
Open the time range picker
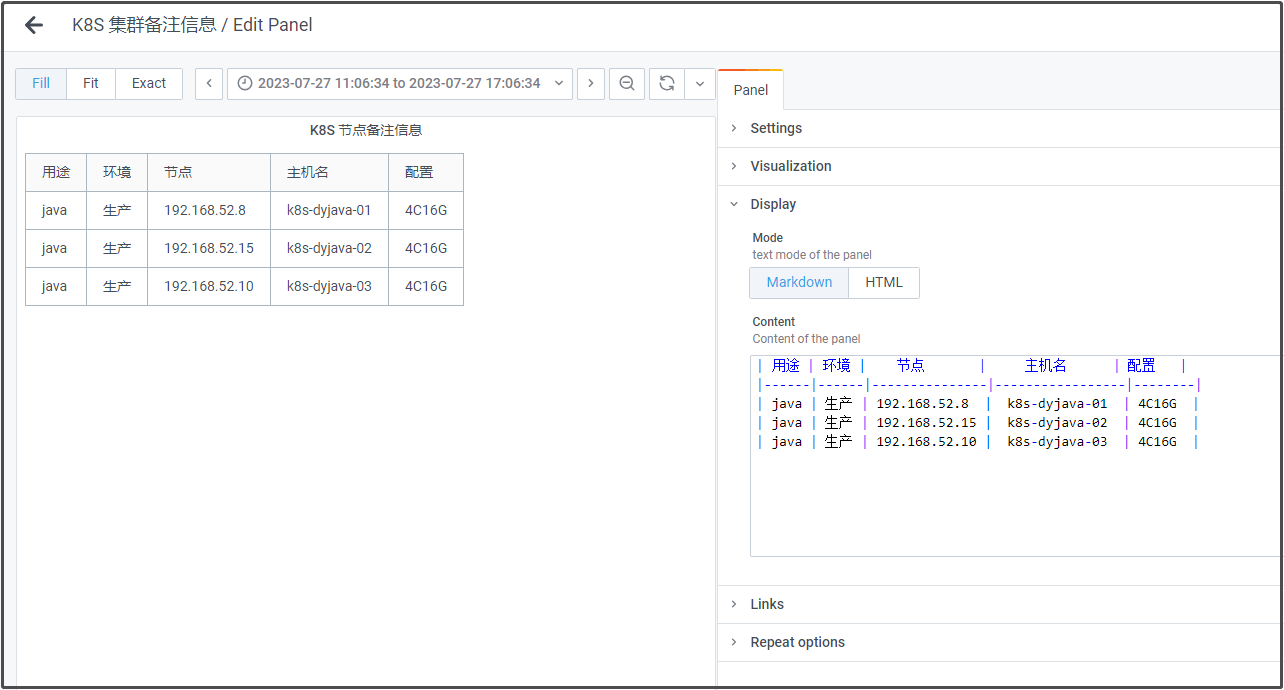click(400, 84)
